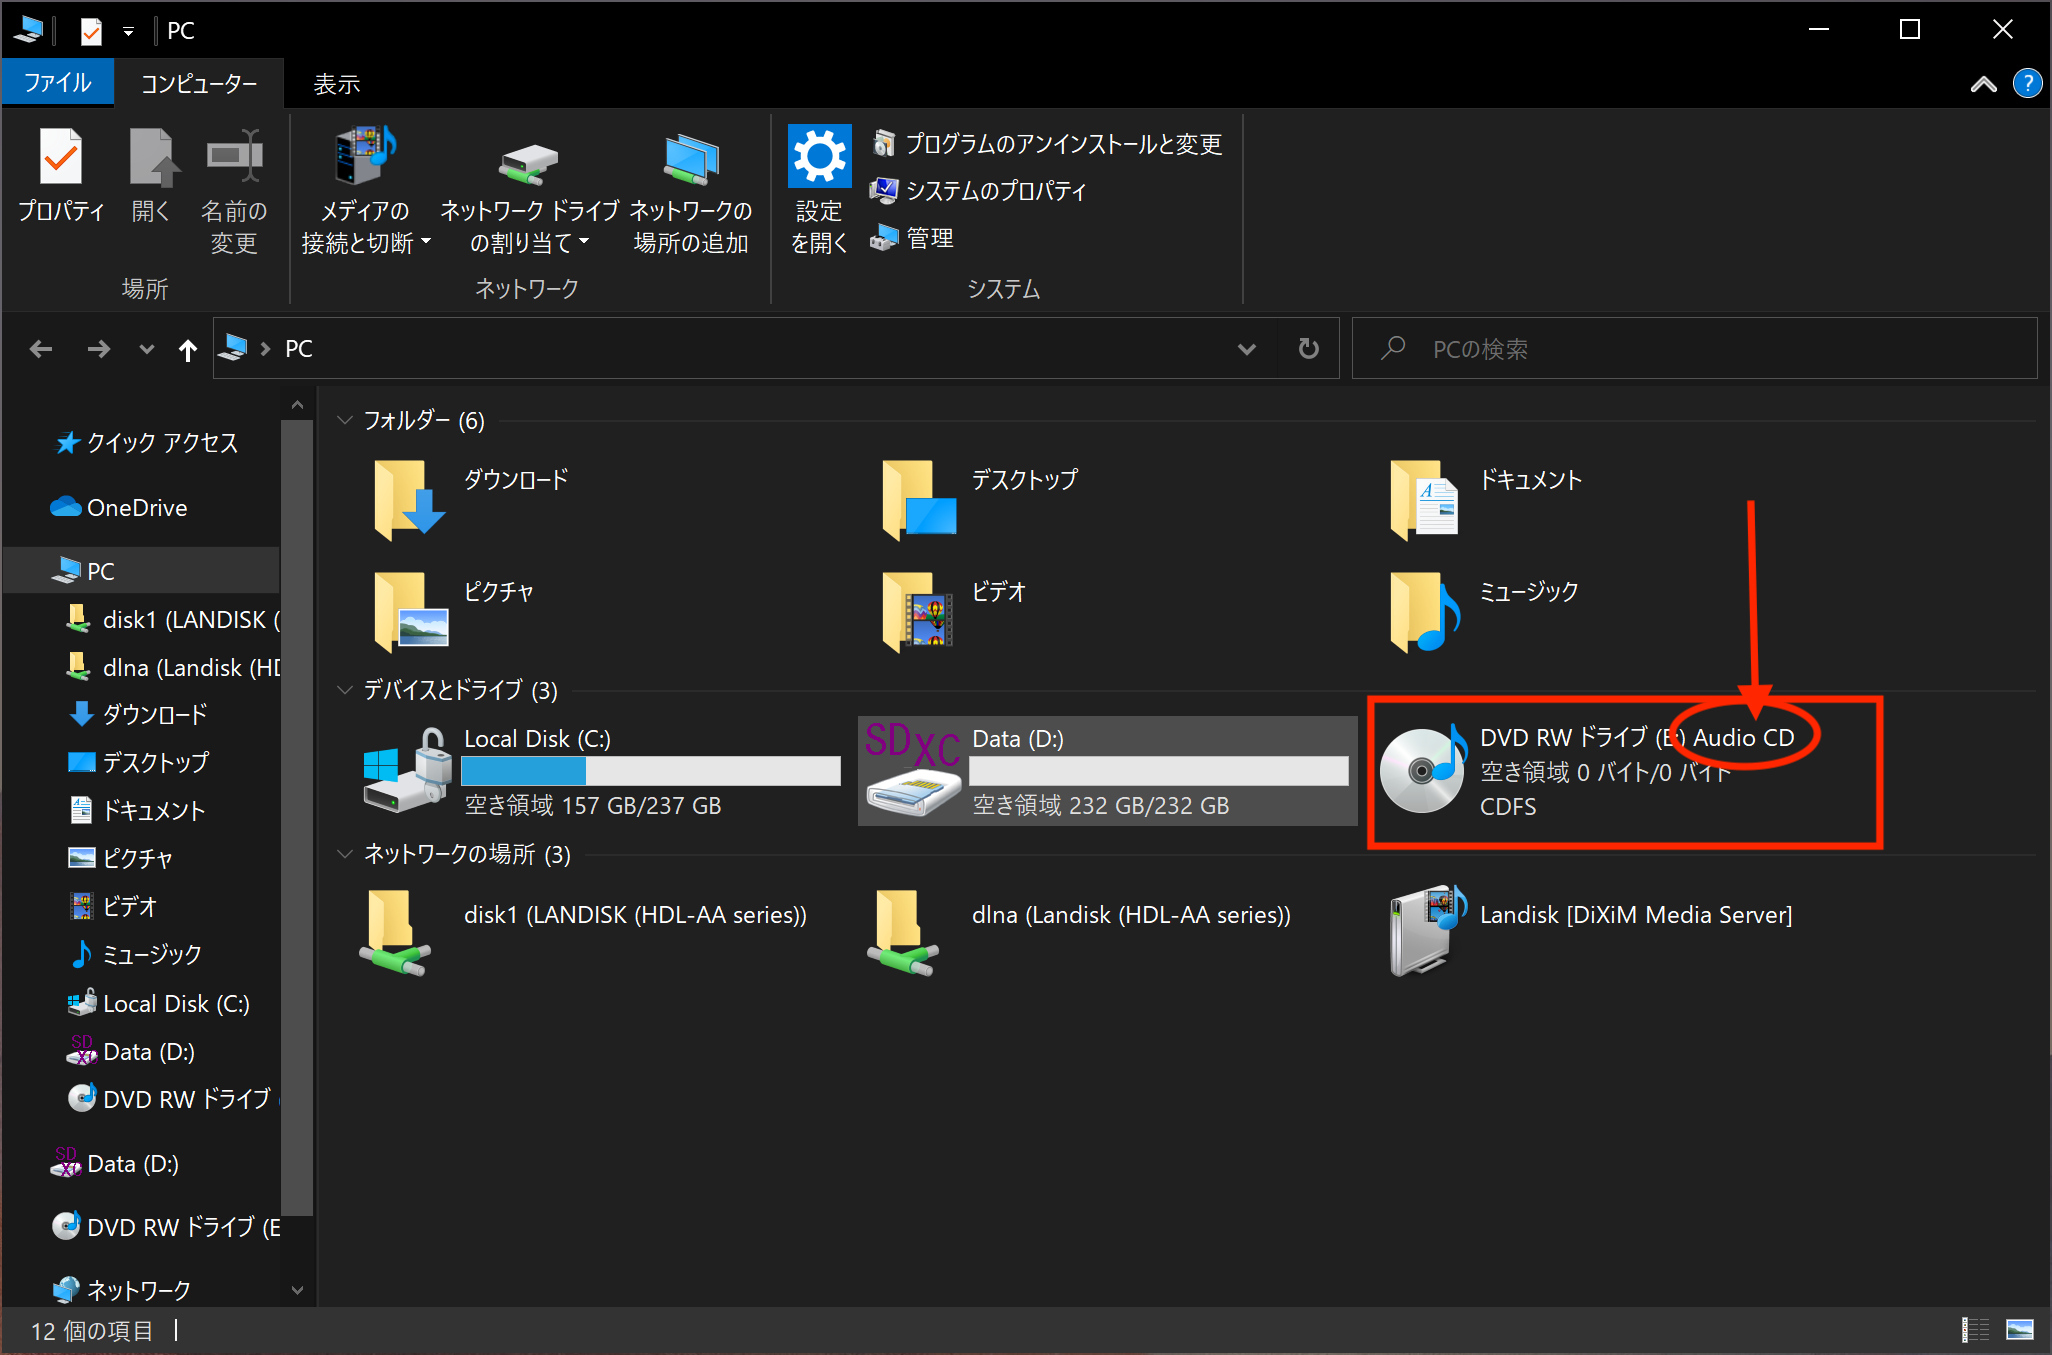2052x1355 pixels.
Task: Open the File (ファイル) tab
Action: click(57, 83)
